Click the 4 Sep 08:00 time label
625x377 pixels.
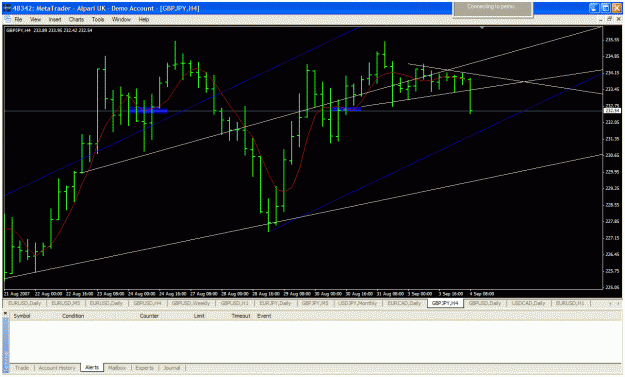pyautogui.click(x=482, y=294)
